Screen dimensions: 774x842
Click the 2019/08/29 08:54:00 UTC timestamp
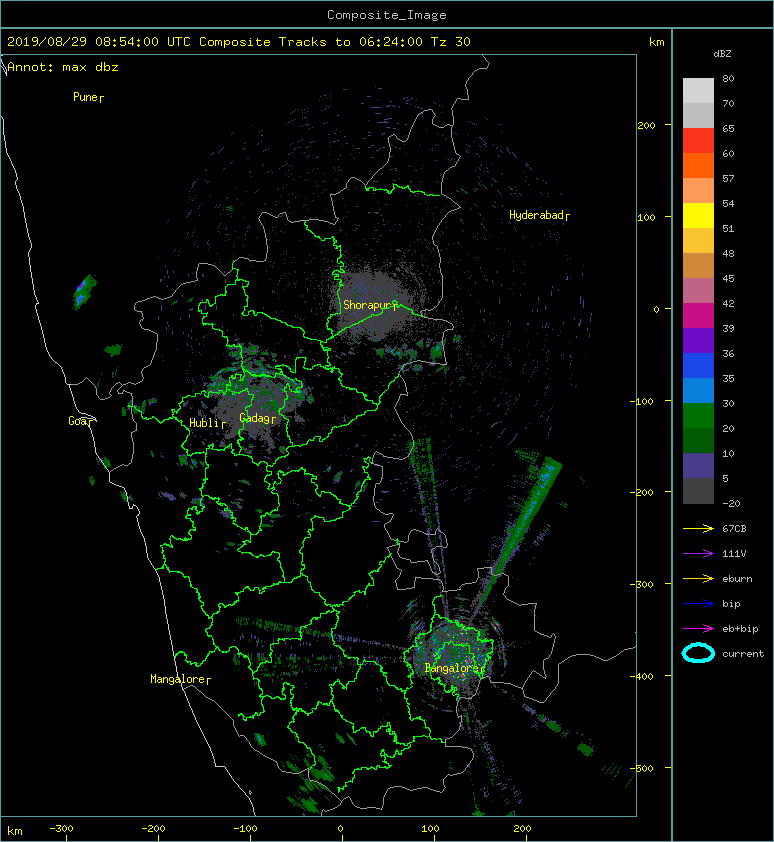99,42
